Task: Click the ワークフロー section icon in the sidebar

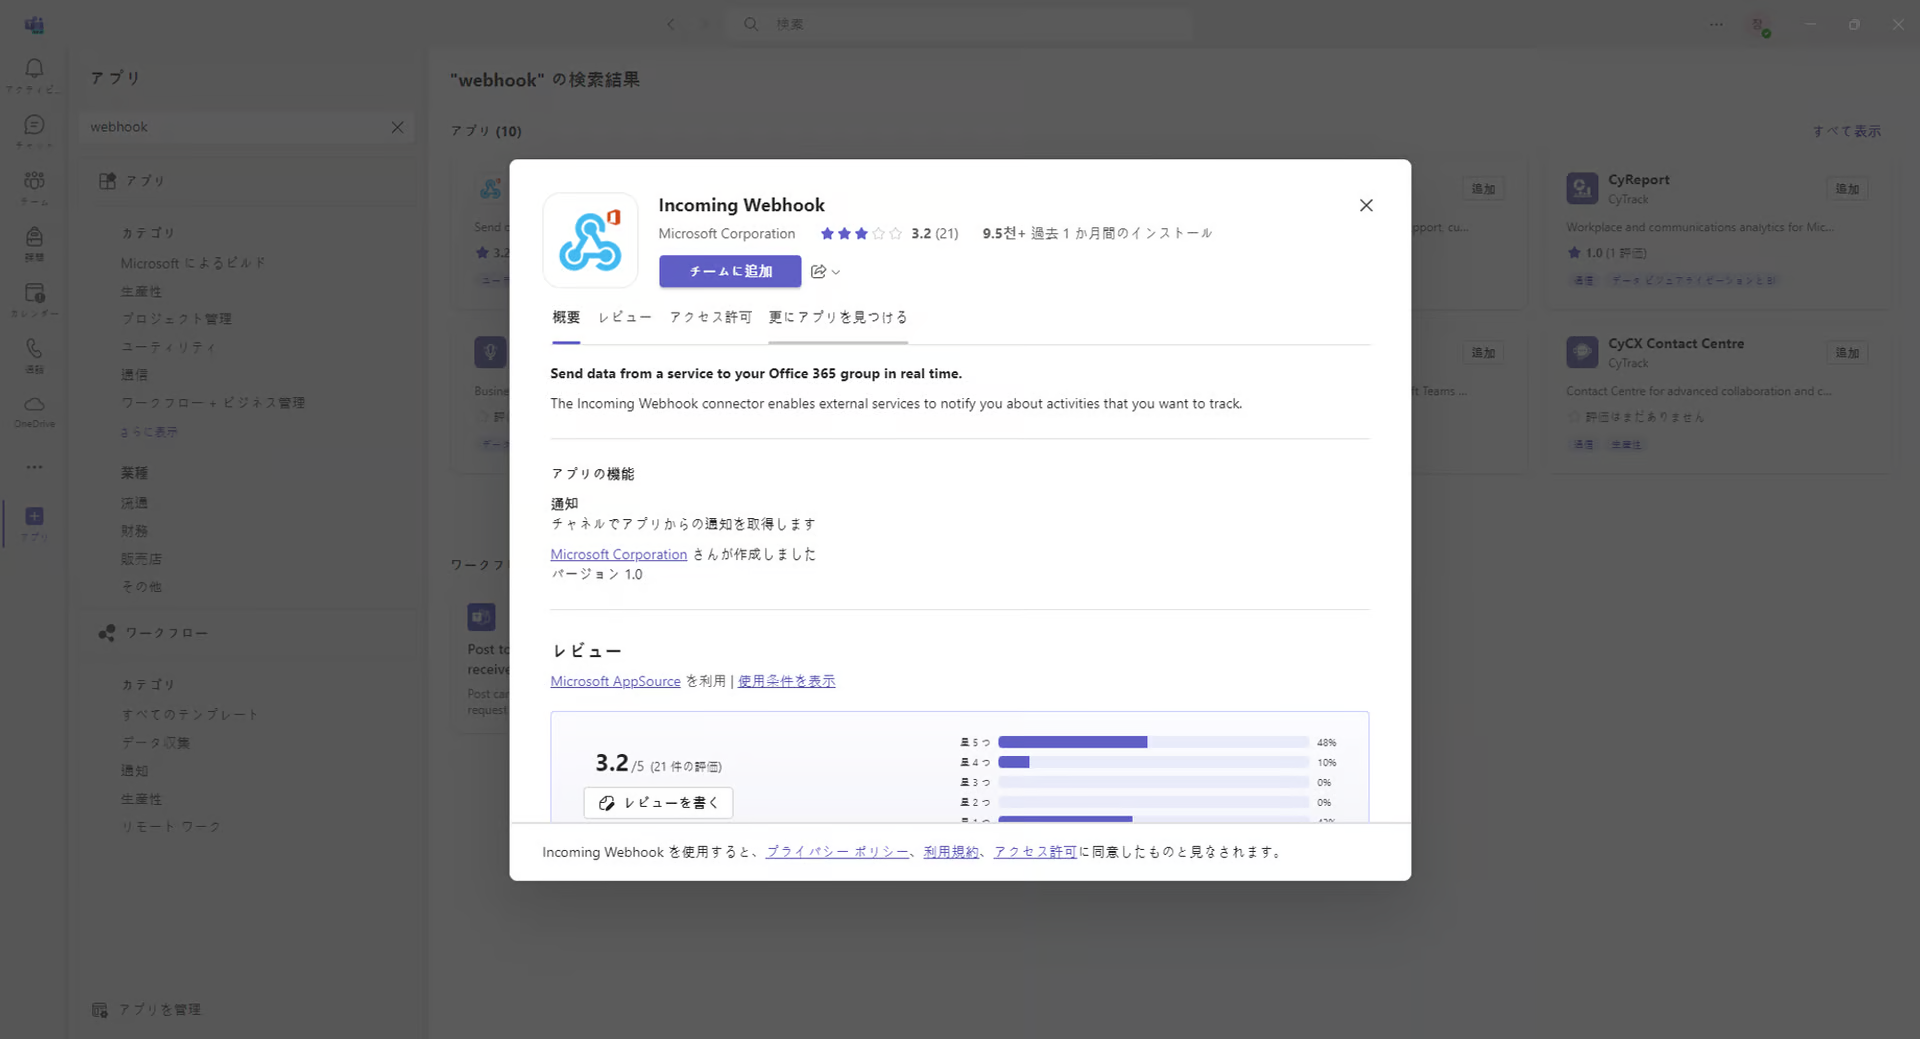Action: (x=107, y=633)
